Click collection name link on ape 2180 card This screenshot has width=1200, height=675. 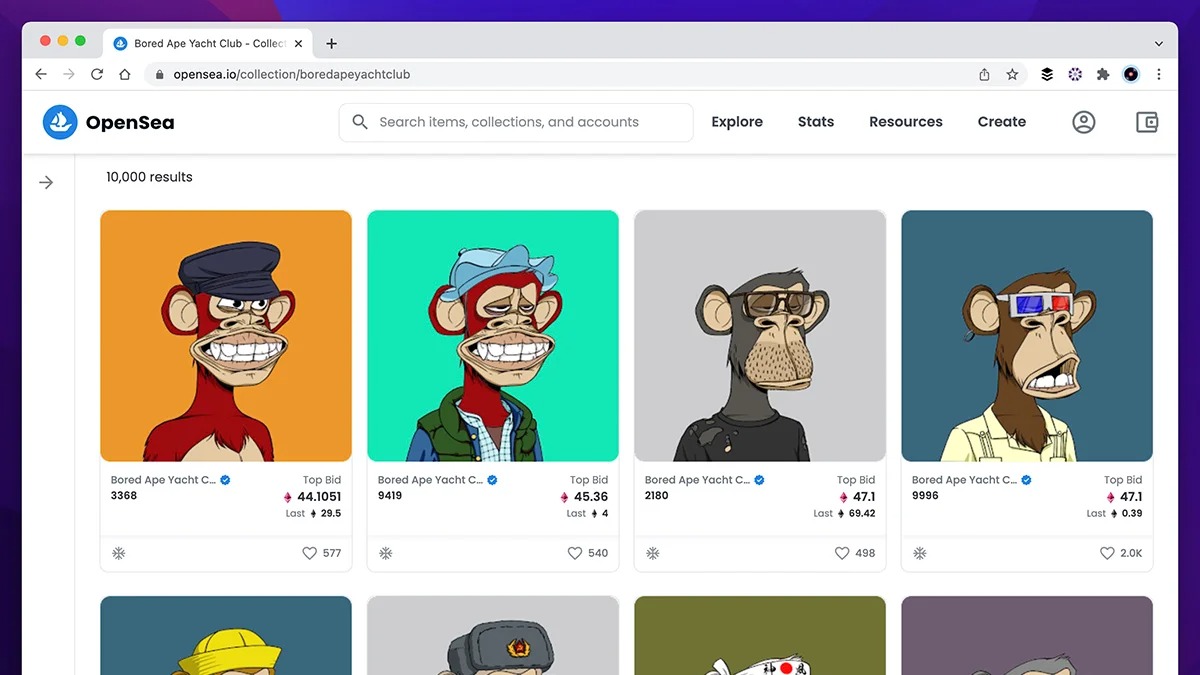tap(697, 480)
